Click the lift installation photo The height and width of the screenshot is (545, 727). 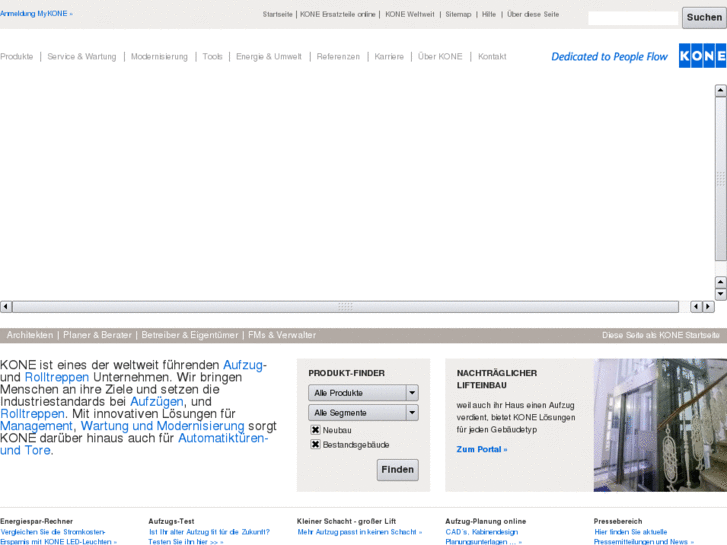pyautogui.click(x=660, y=425)
